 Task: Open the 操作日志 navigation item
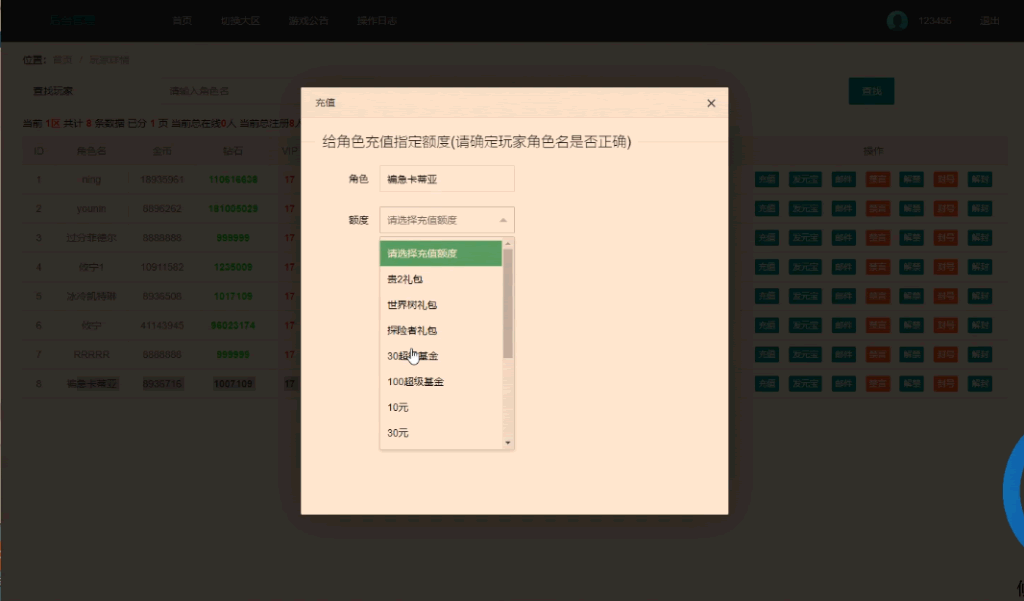pyautogui.click(x=377, y=21)
